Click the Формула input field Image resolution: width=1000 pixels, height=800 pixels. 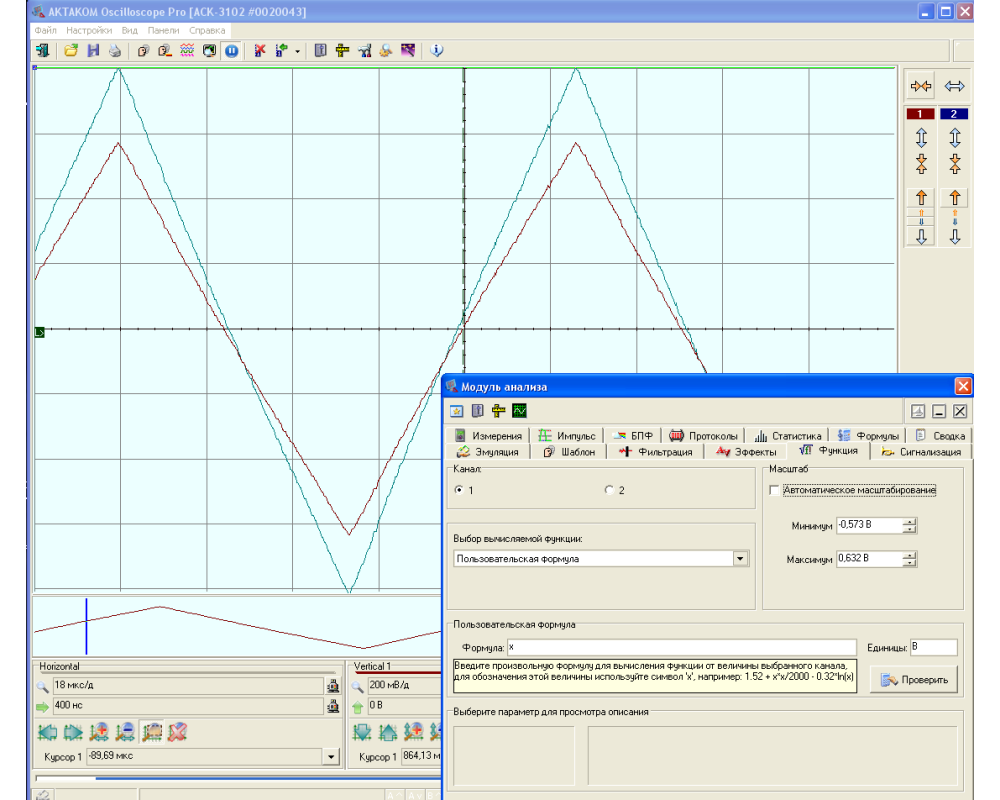point(681,647)
